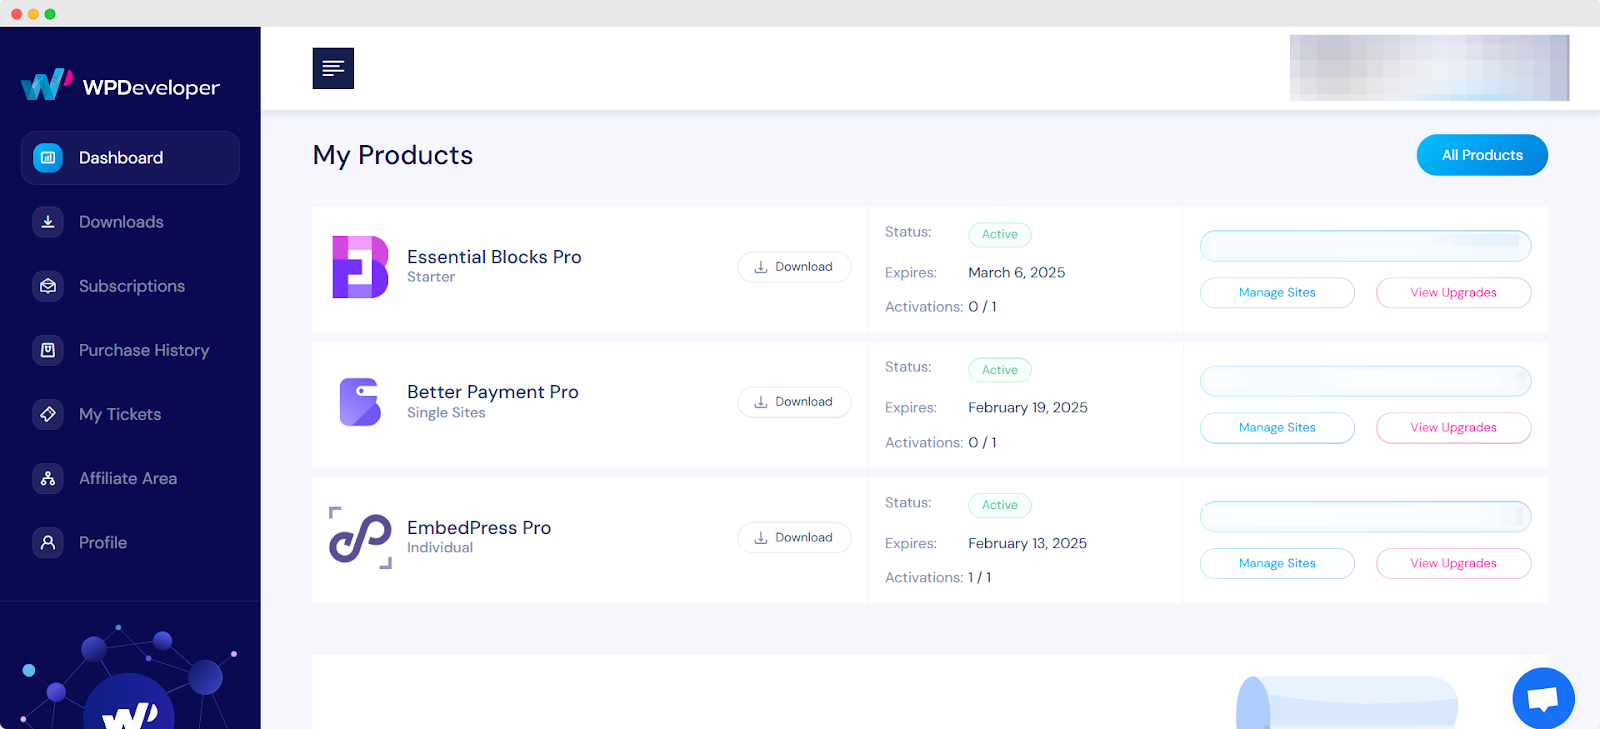Download Better Payment Pro
Viewport: 1600px width, 729px height.
pyautogui.click(x=794, y=402)
